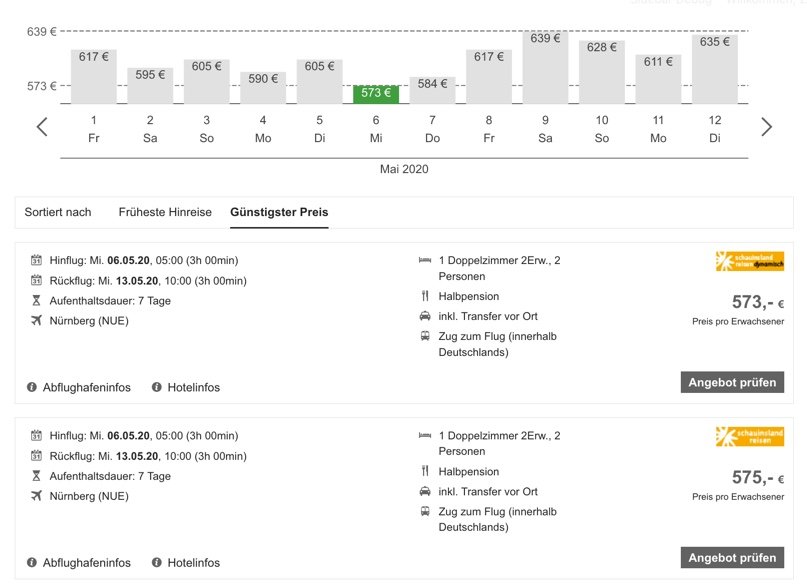Select the Günstigster Preis sort tab

(x=279, y=212)
